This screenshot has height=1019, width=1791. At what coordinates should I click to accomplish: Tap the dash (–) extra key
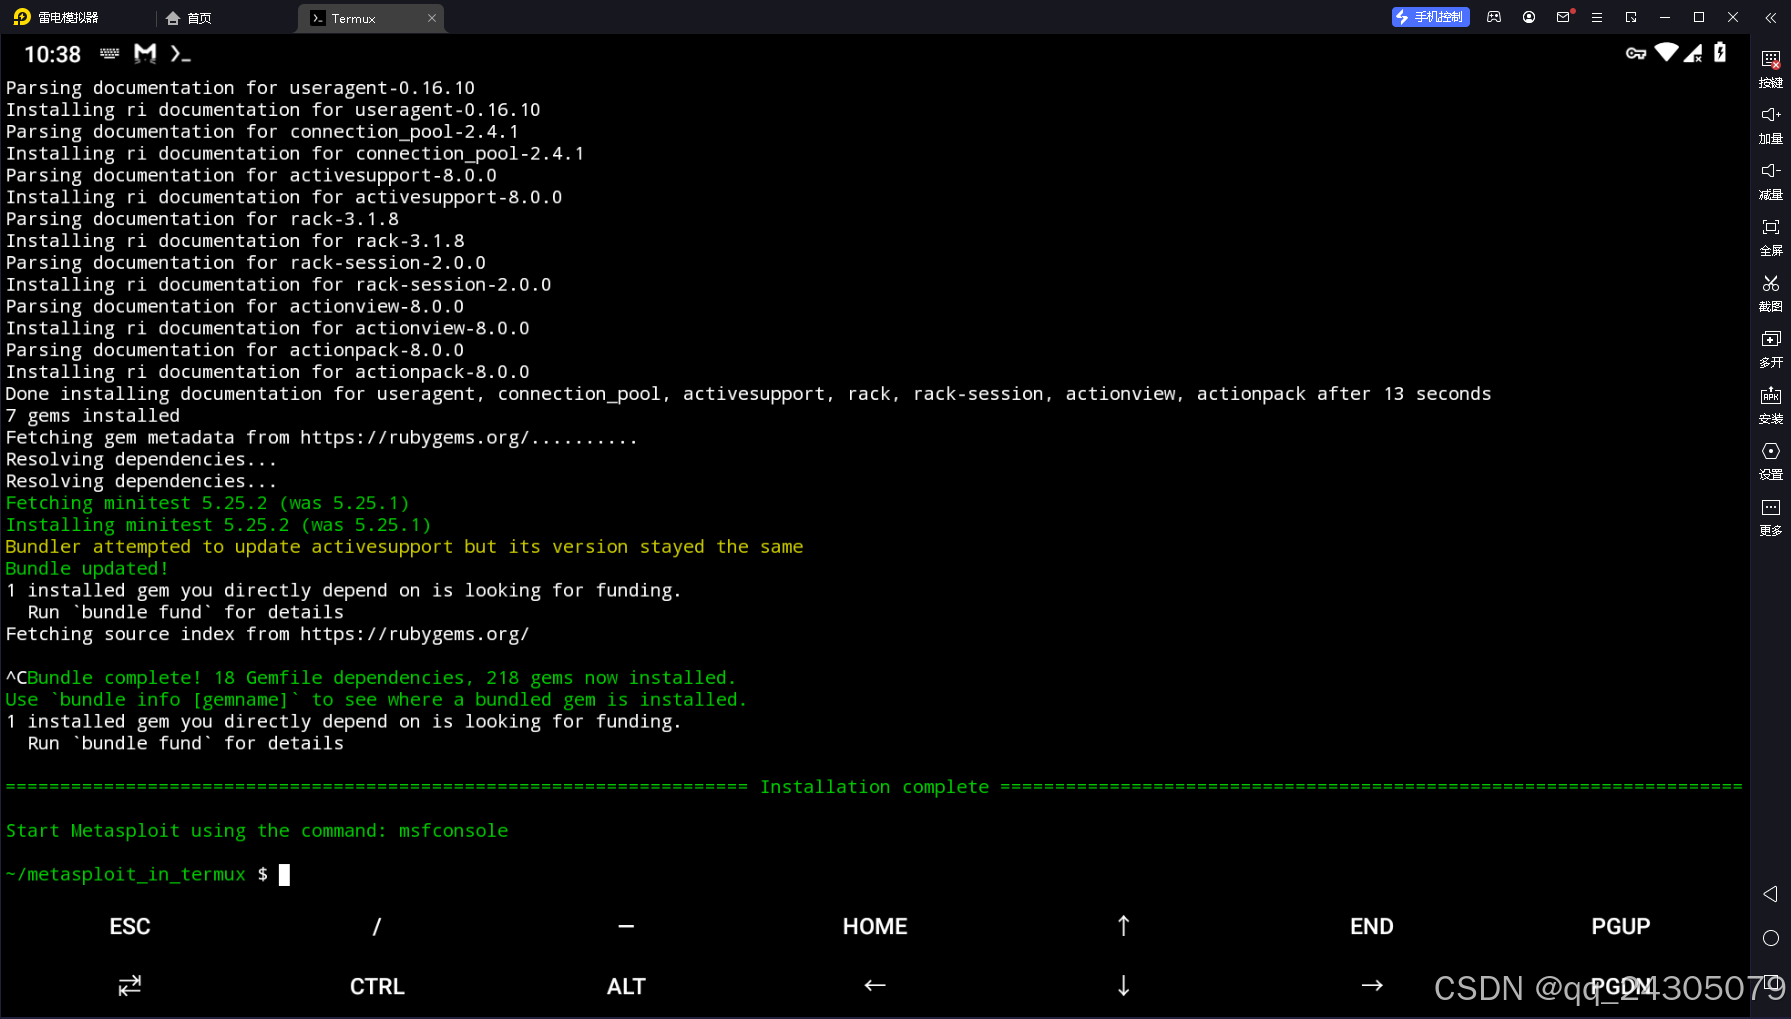(626, 927)
